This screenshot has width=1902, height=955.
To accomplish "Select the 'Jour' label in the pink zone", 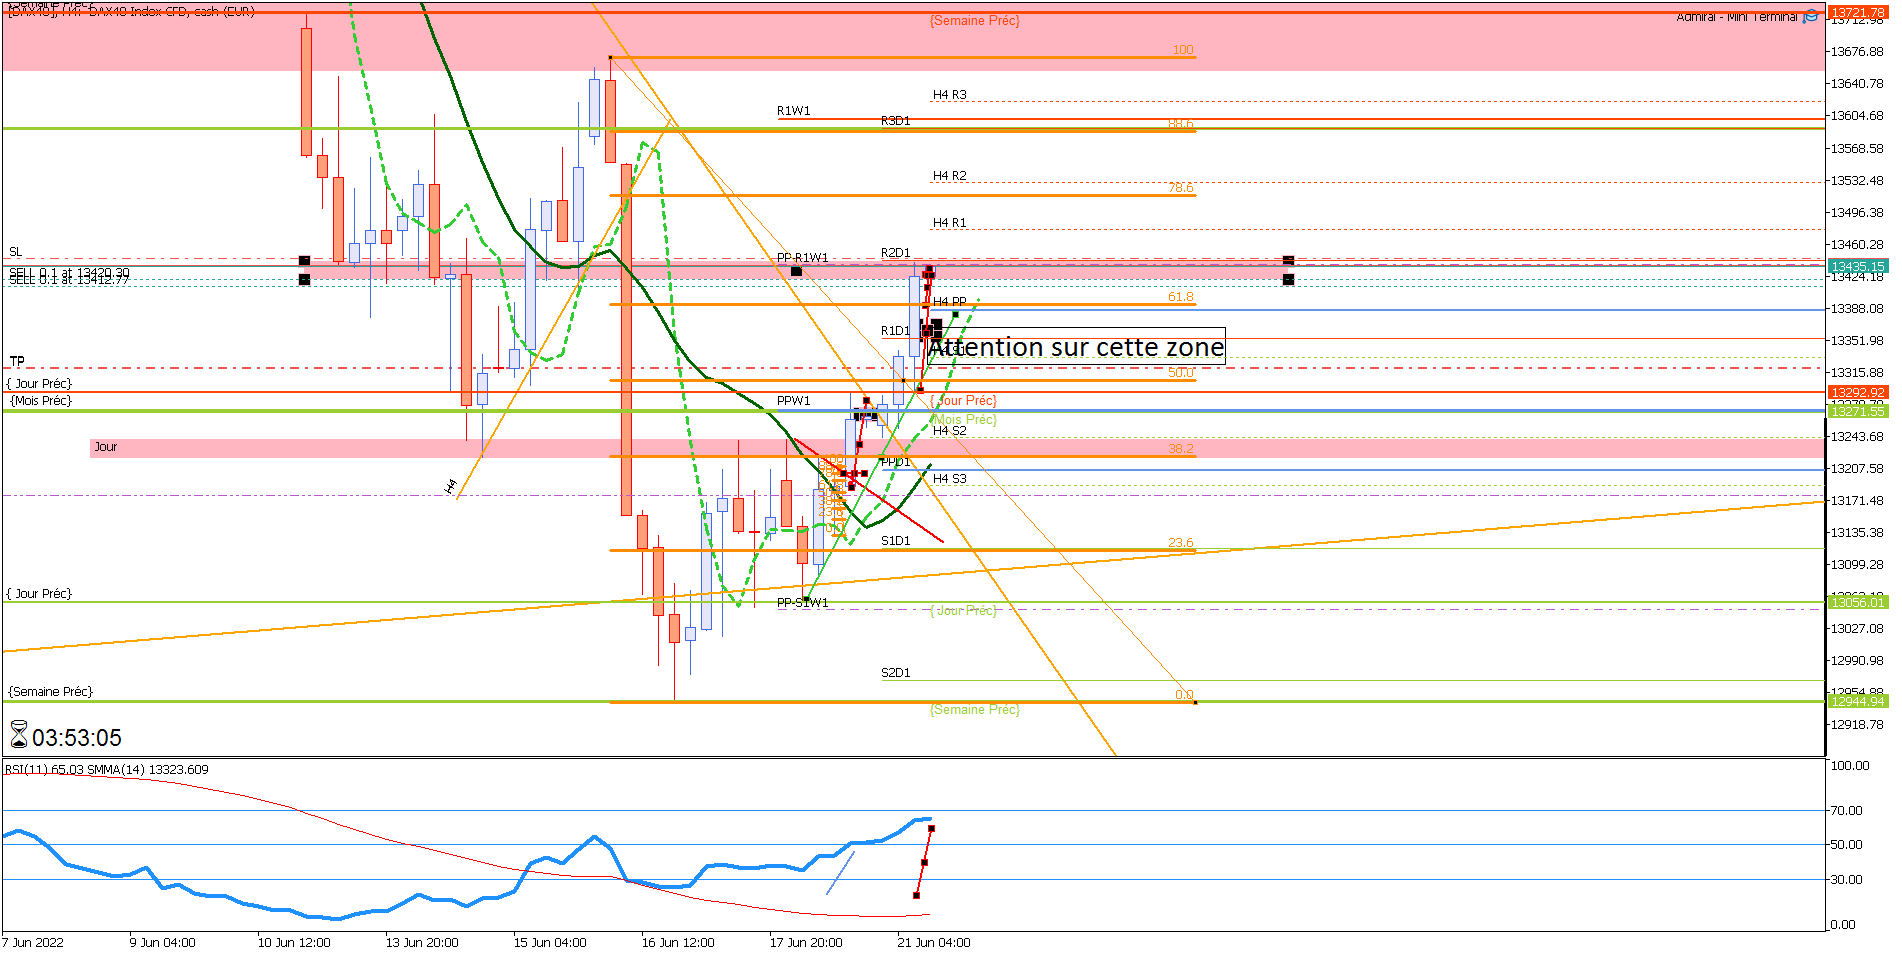I will 105,447.
